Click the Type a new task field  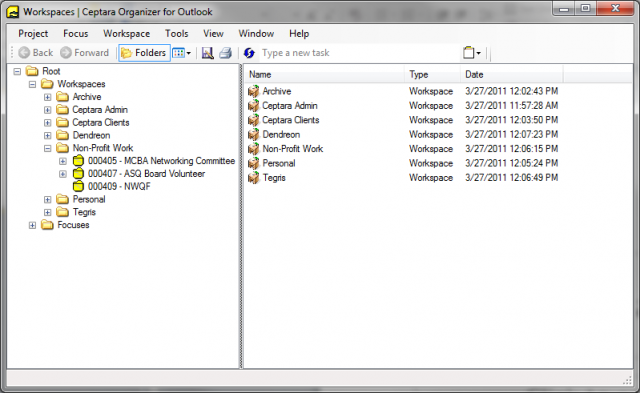359,53
